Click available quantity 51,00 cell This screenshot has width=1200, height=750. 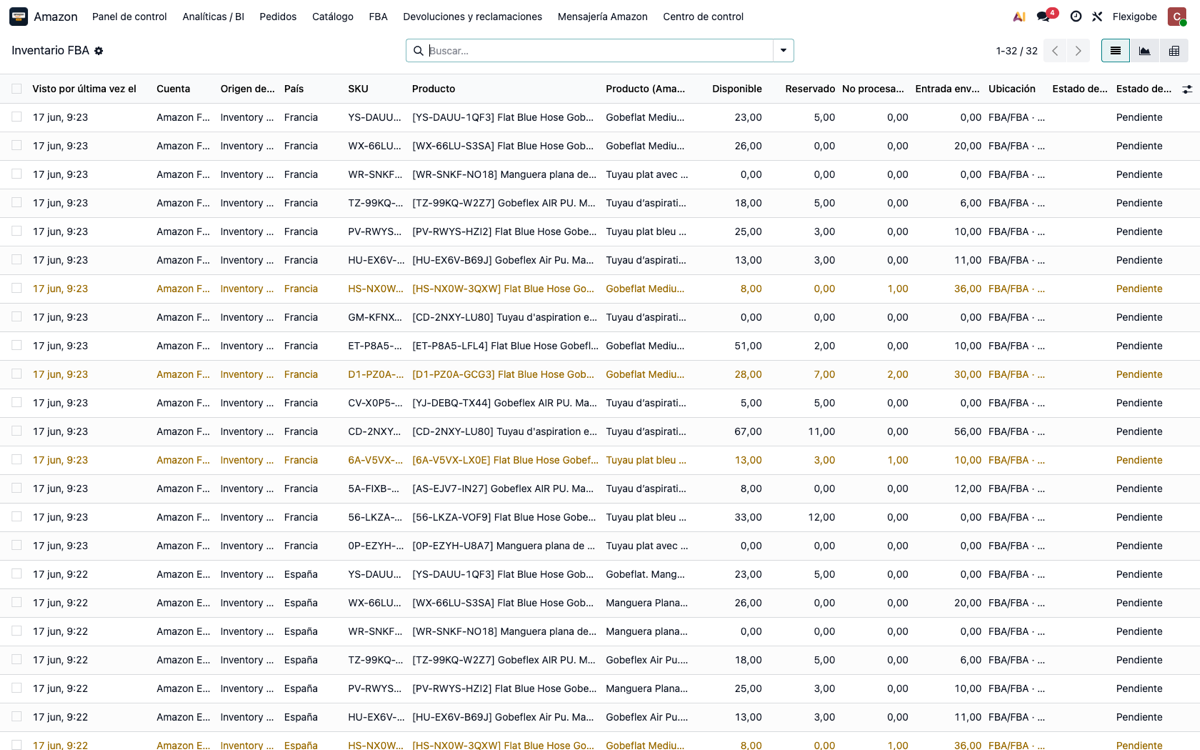click(x=748, y=346)
